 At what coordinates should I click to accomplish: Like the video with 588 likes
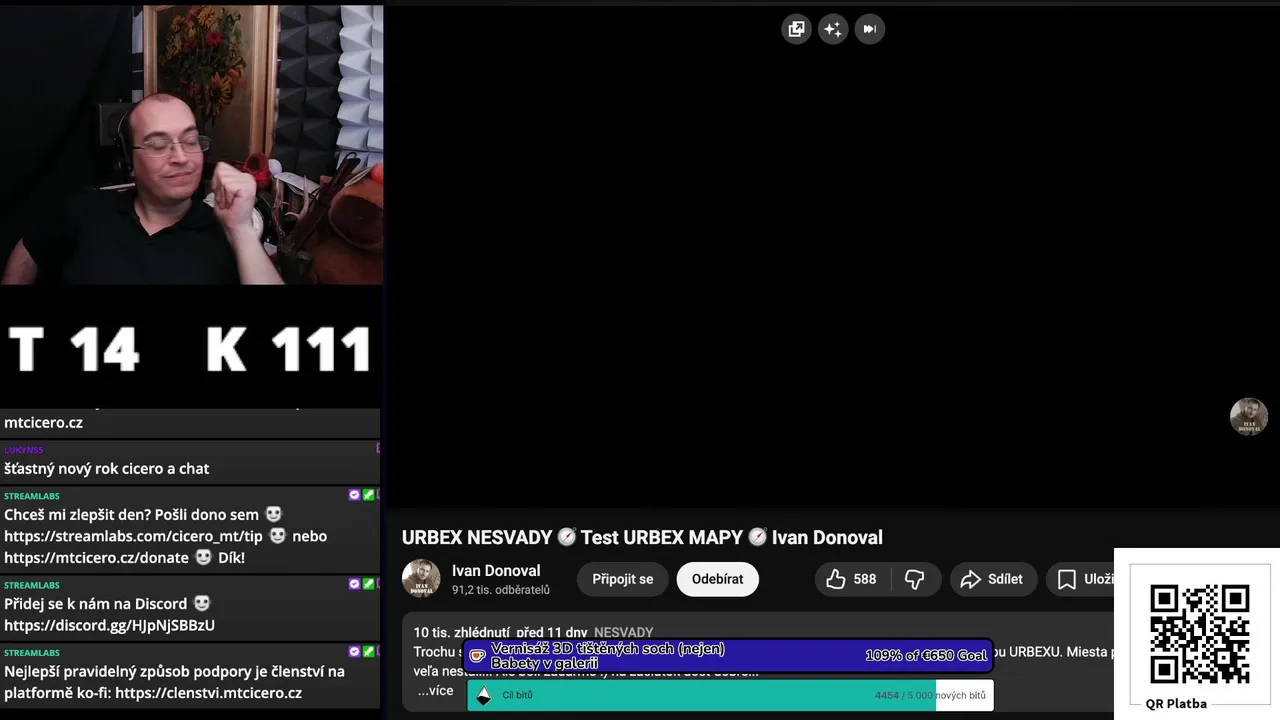[851, 579]
